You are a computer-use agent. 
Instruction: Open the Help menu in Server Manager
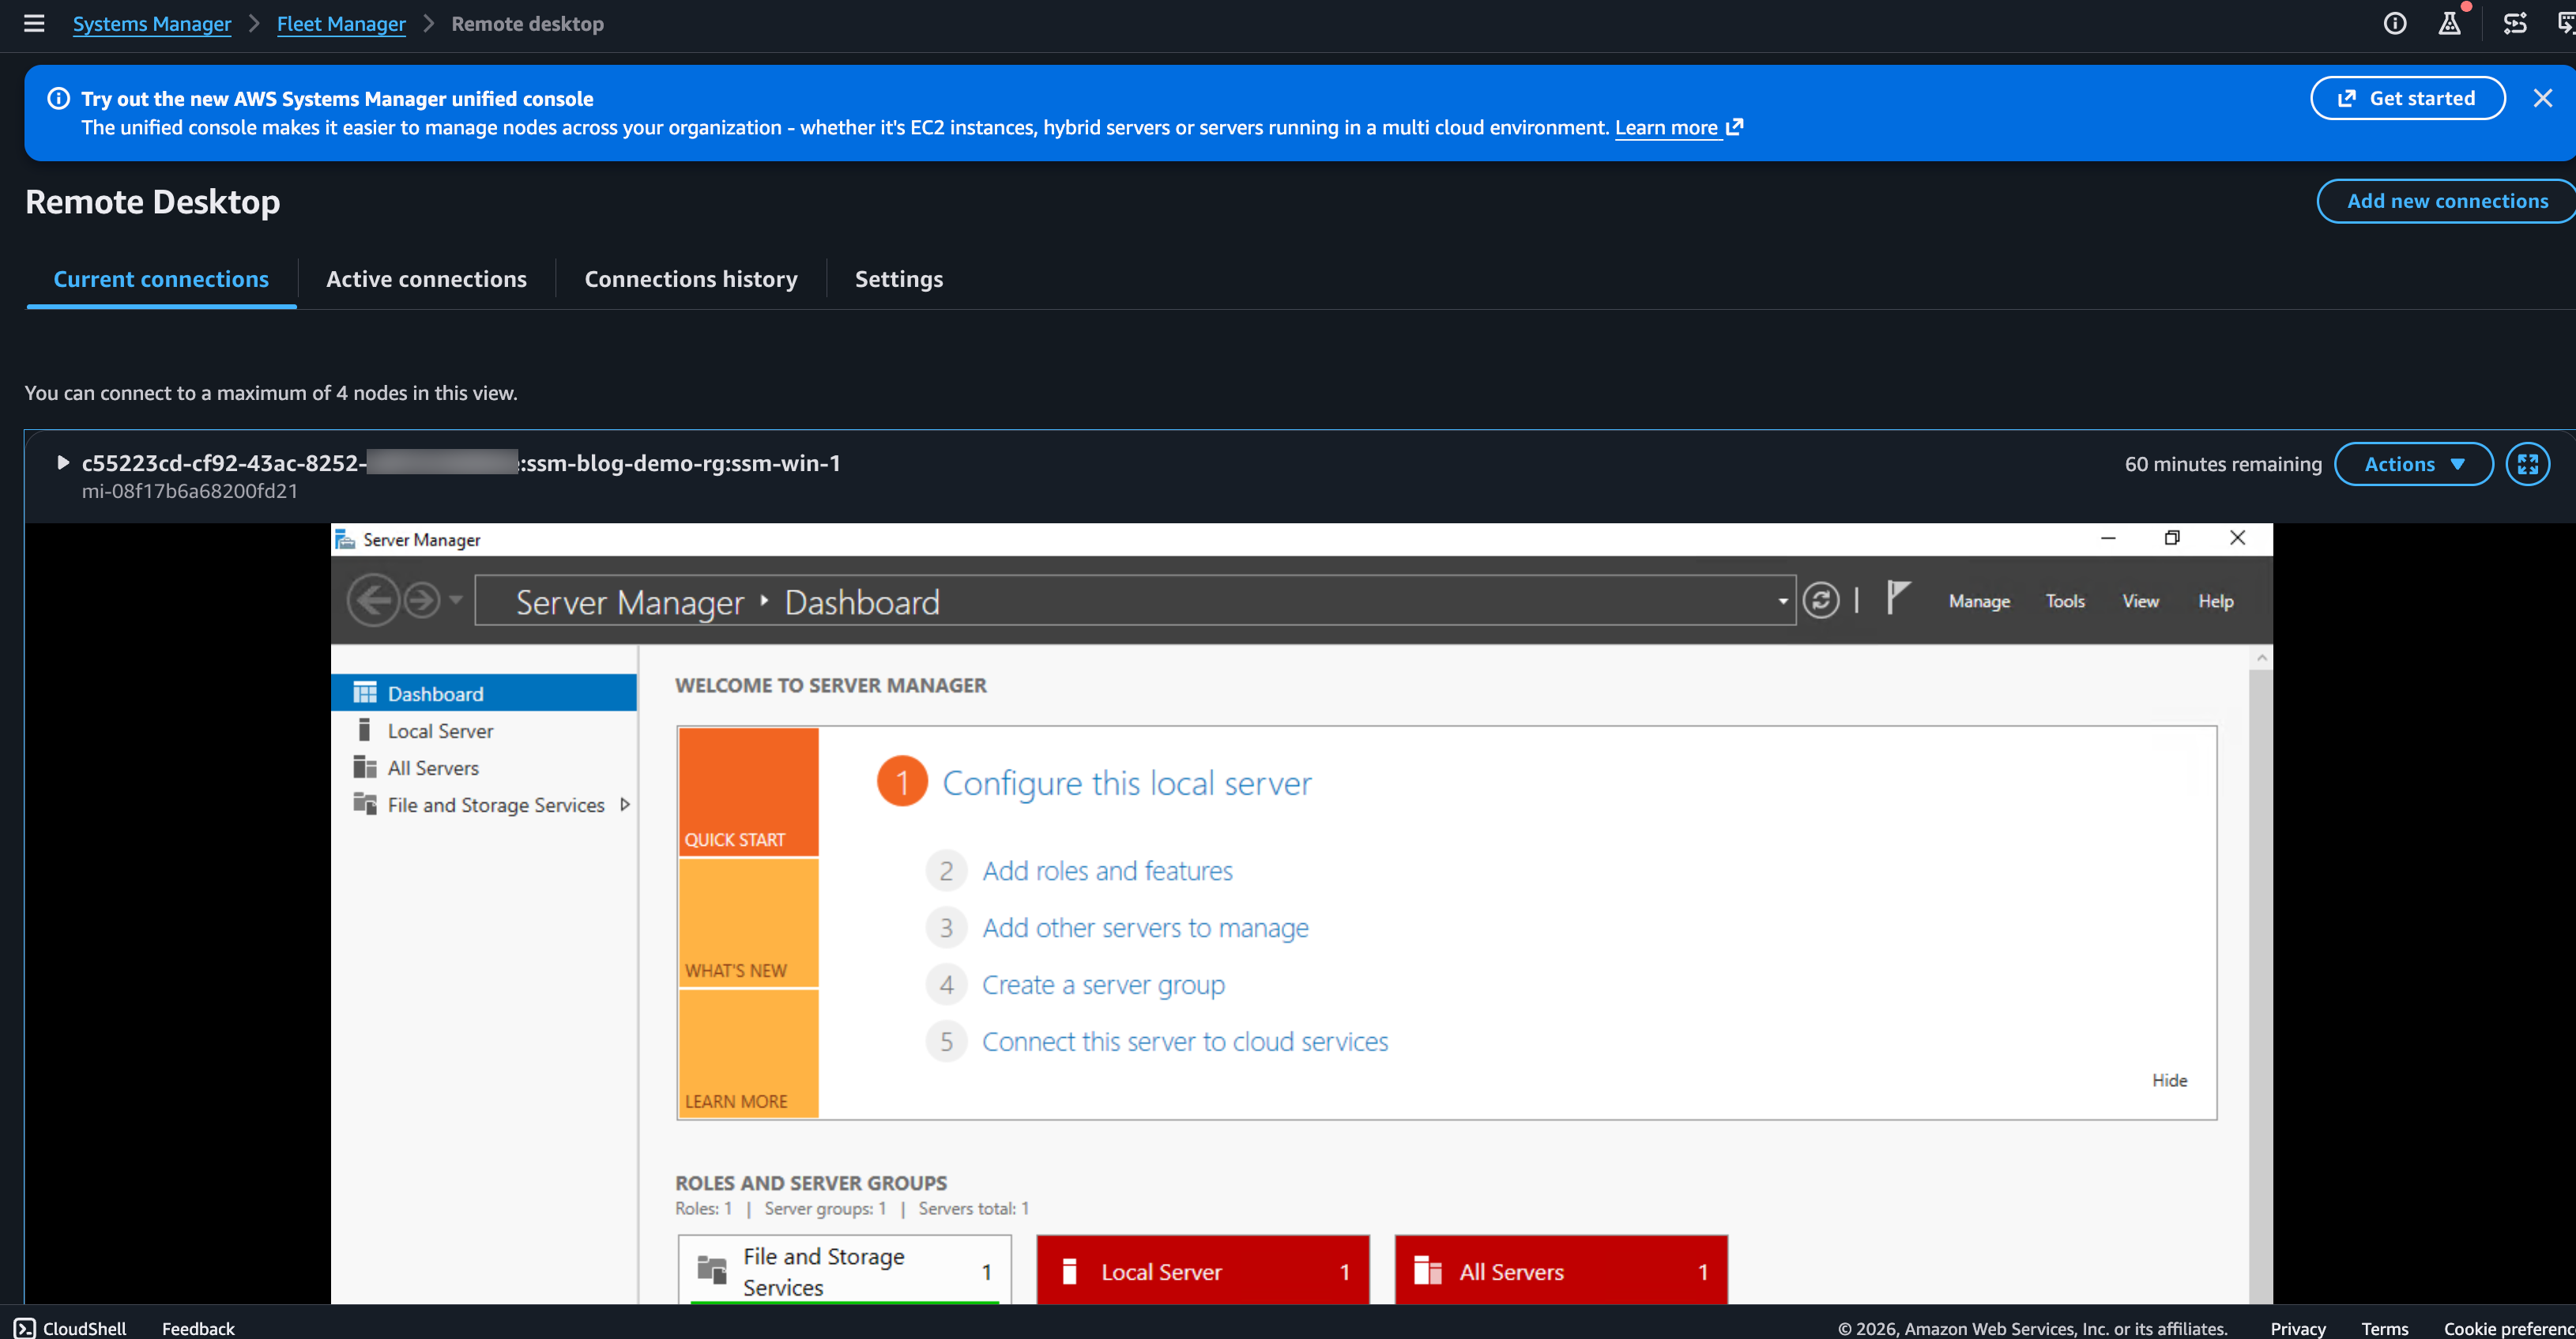(2215, 601)
